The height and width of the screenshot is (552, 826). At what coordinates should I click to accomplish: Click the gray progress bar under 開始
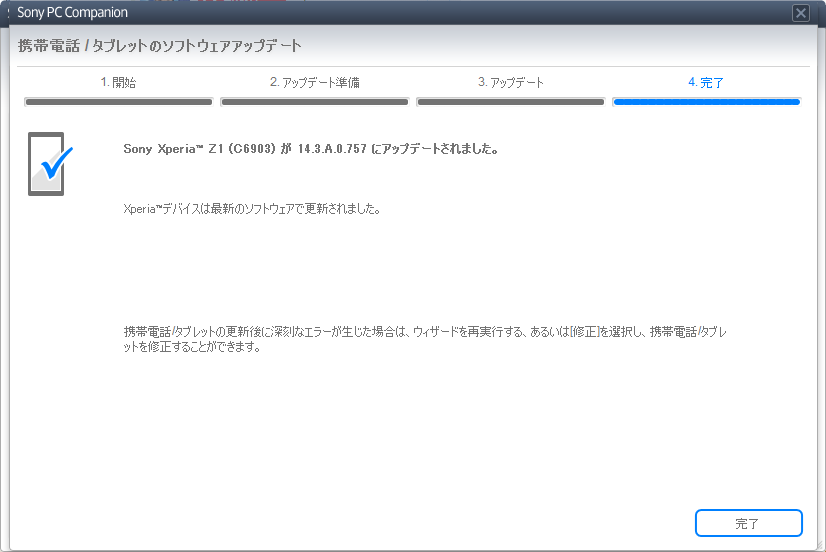tap(119, 102)
